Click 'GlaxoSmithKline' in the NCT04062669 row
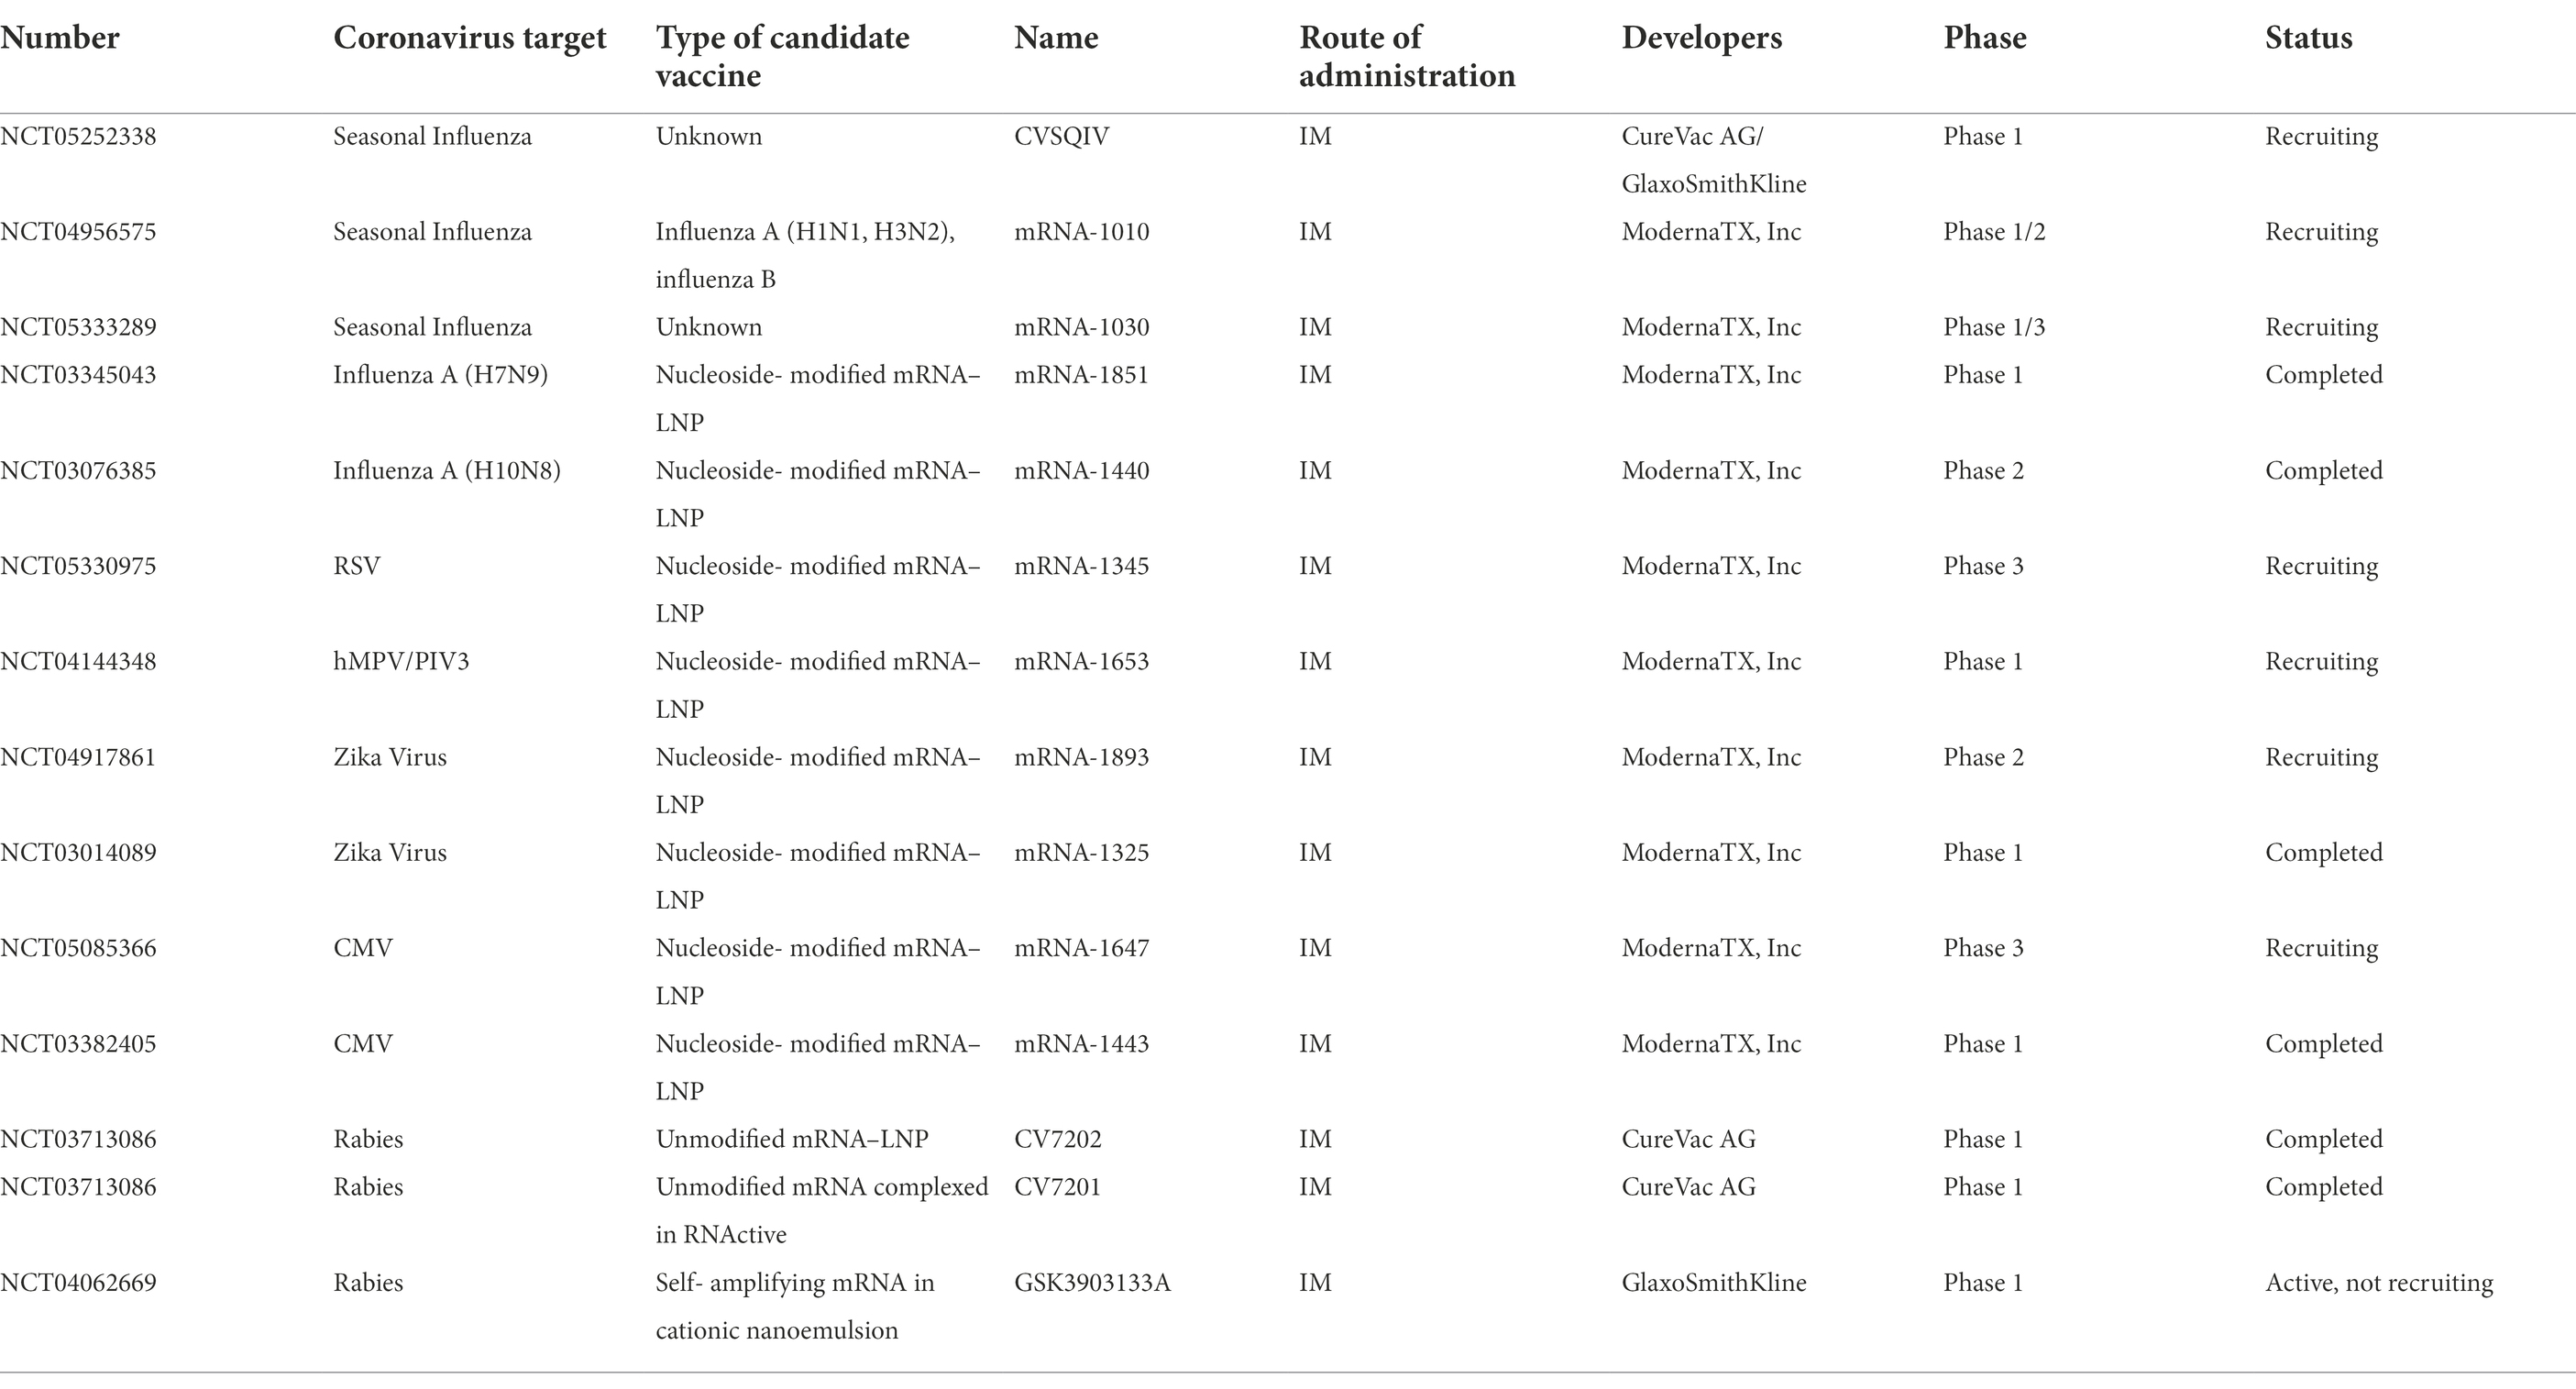This screenshot has width=2576, height=1389. click(1713, 1282)
